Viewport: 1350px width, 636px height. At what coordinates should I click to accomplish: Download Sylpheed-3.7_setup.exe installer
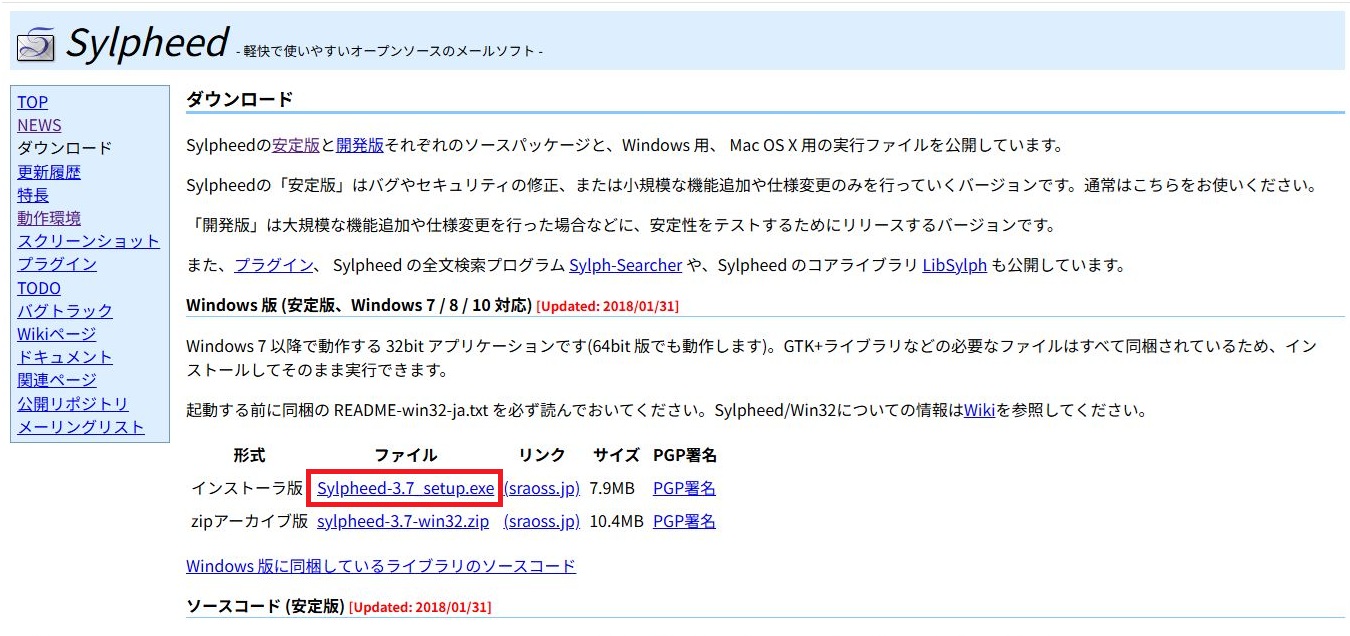[405, 489]
